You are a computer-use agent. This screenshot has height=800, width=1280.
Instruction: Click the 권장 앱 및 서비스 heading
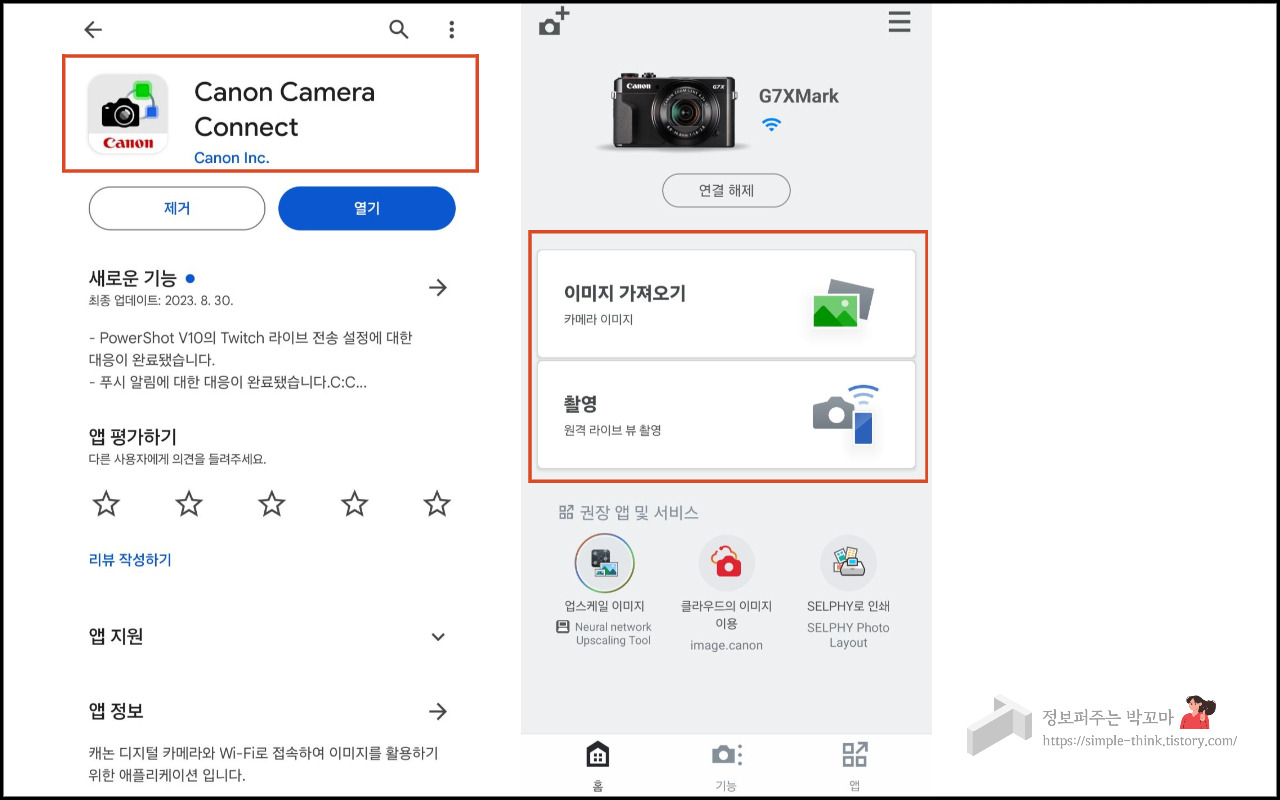[639, 513]
